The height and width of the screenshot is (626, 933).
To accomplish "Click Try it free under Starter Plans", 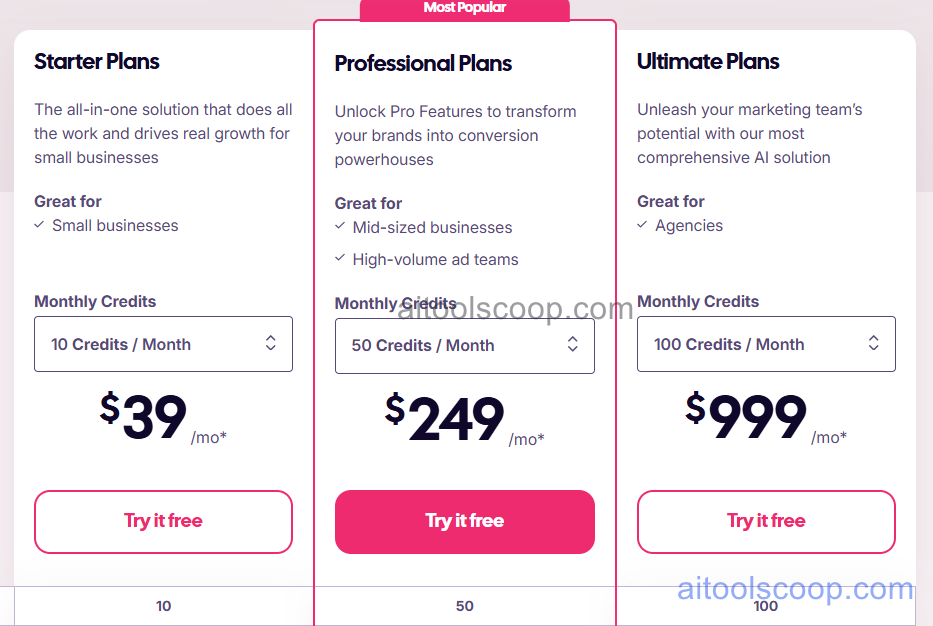I will 163,521.
